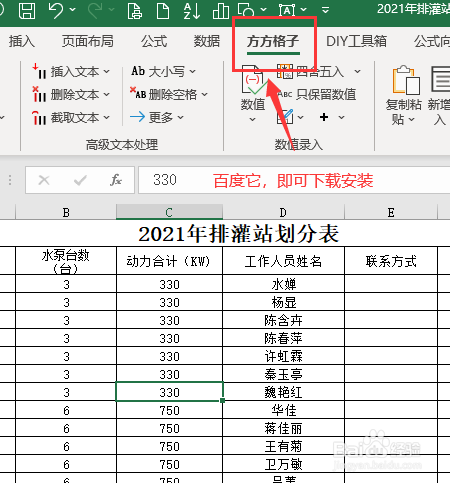Click the 删除空格 icon
This screenshot has height=483, width=450.
138,94
